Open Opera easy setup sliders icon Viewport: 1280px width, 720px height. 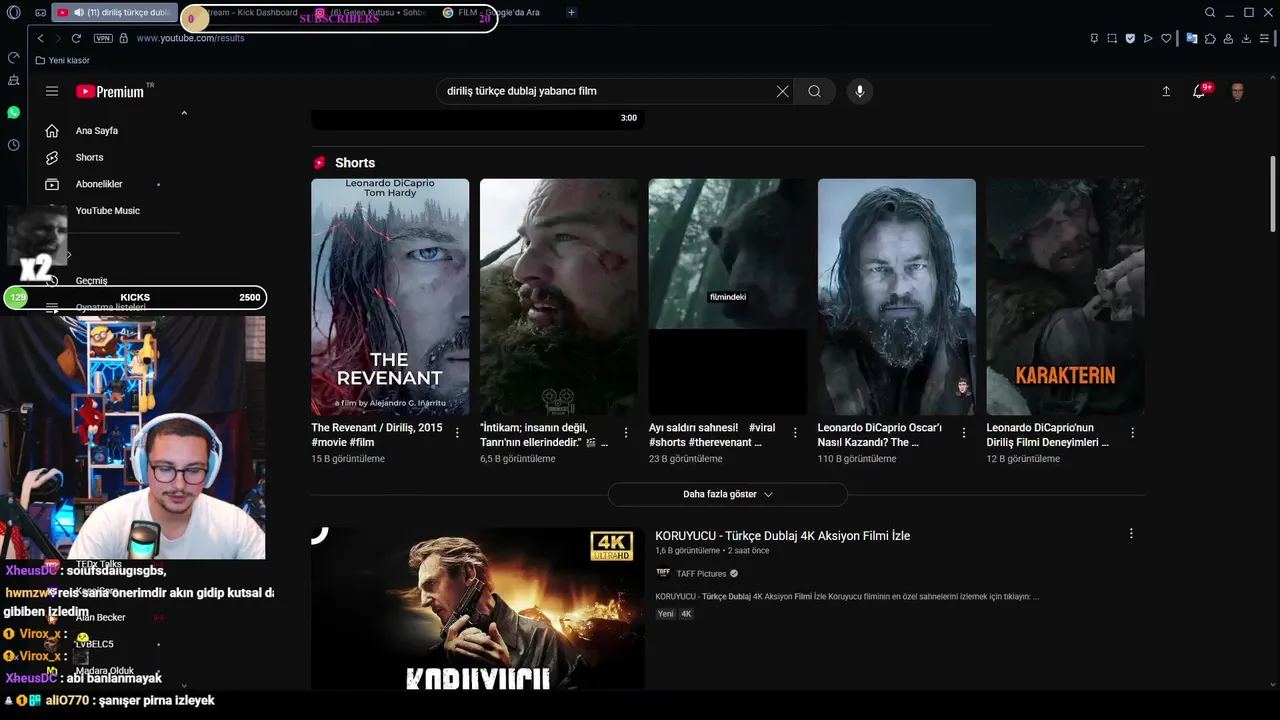(x=1265, y=38)
